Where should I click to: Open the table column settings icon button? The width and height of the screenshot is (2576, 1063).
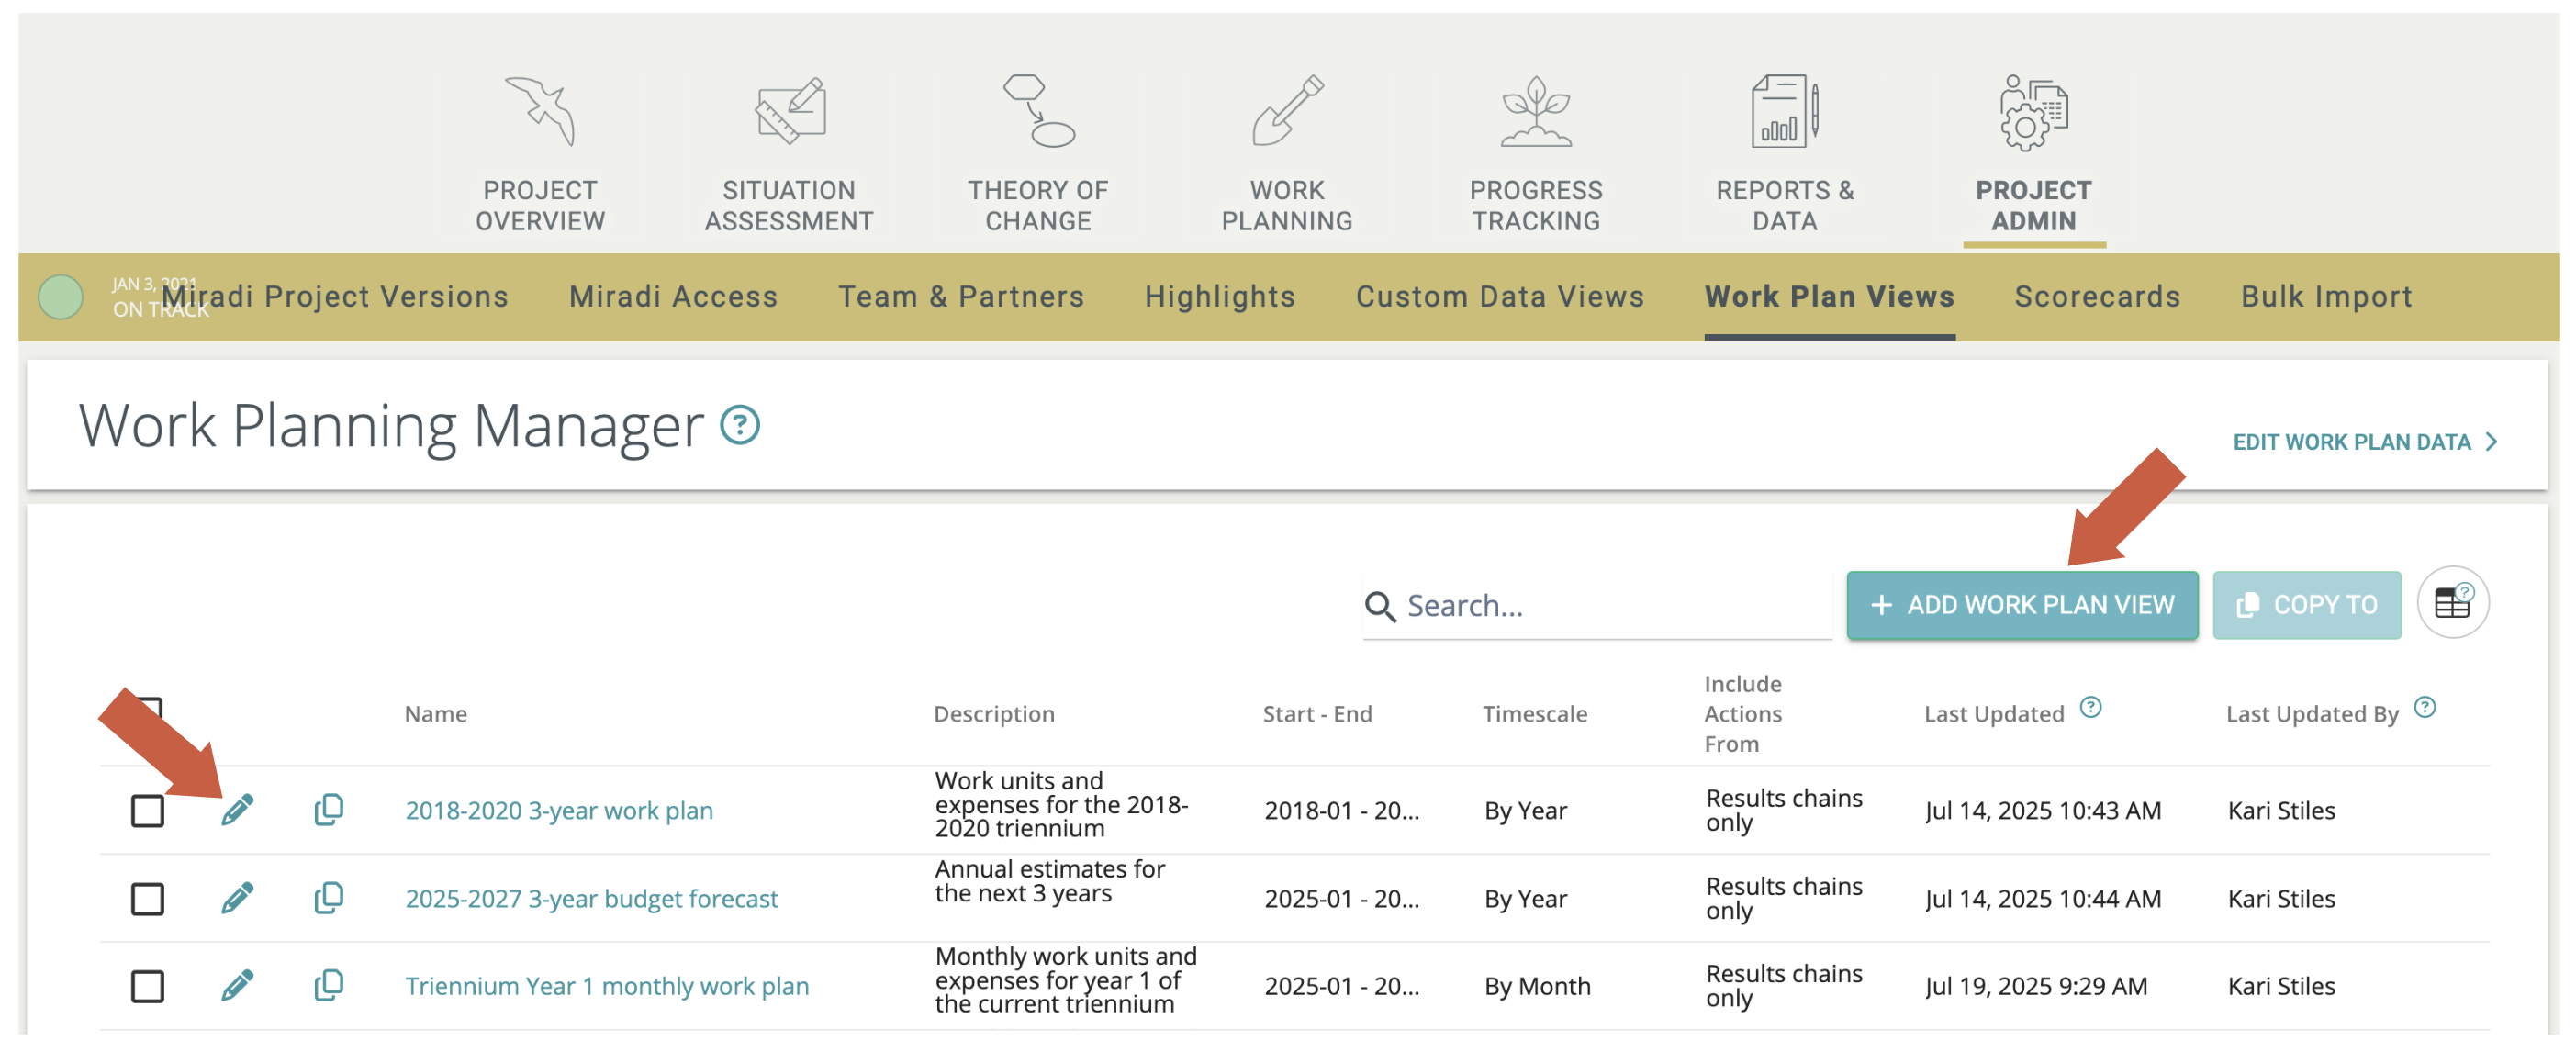tap(2452, 603)
